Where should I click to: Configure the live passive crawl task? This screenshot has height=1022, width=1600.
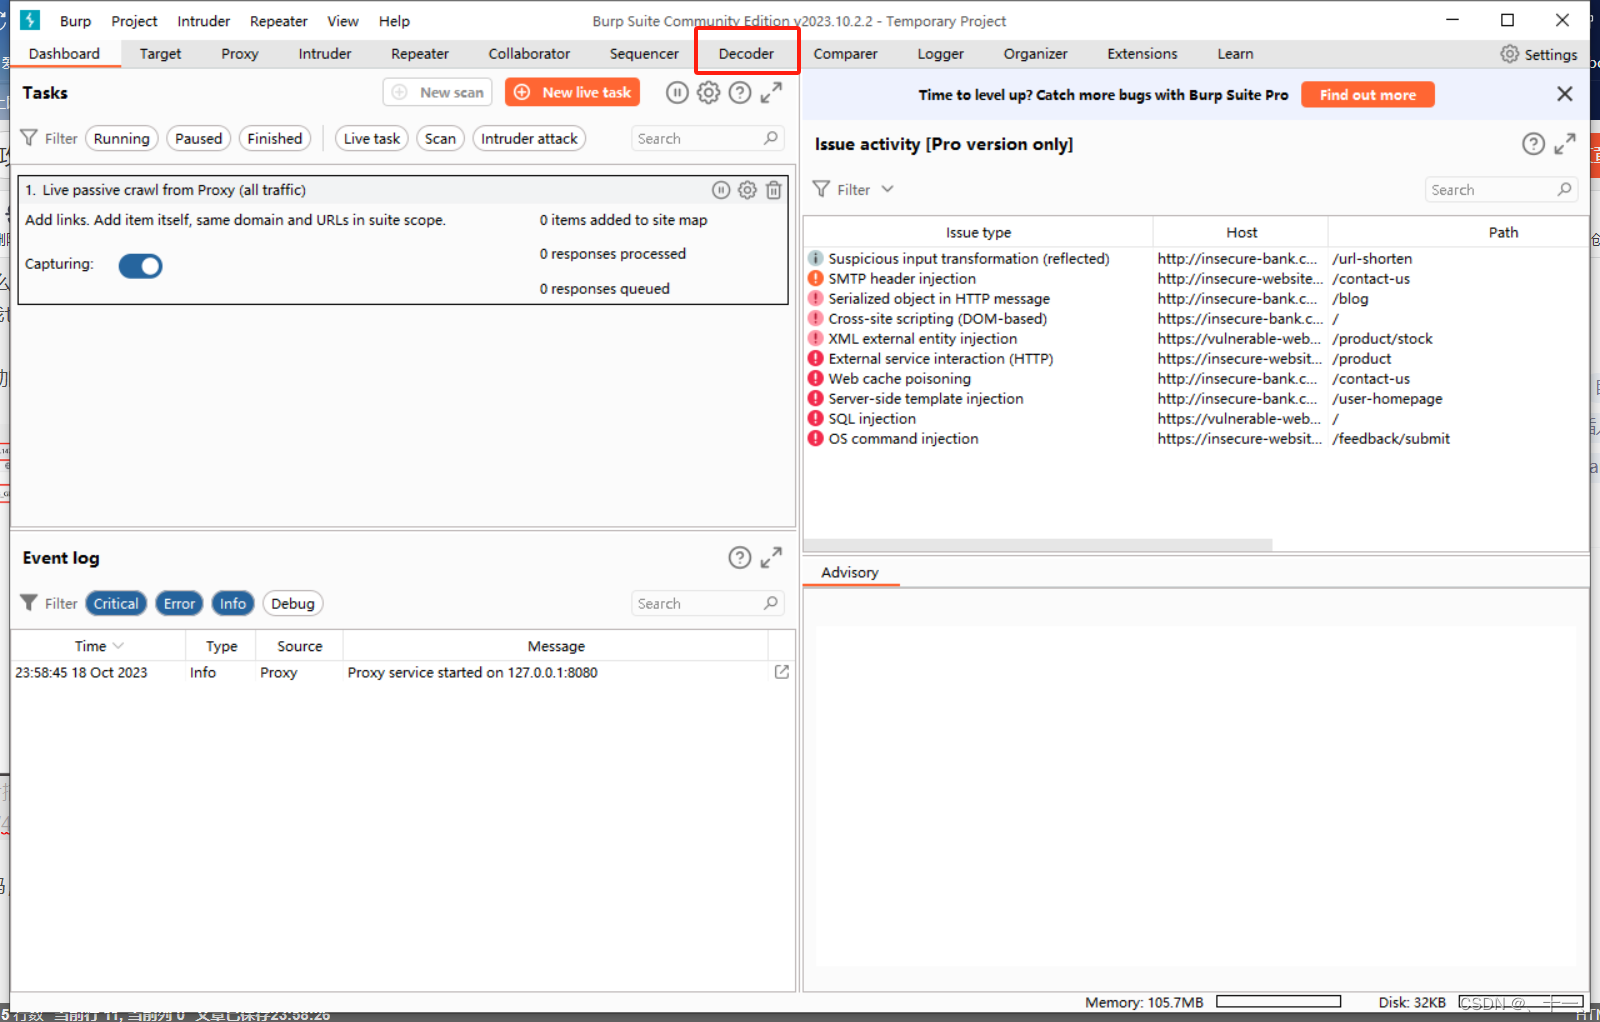tap(747, 190)
